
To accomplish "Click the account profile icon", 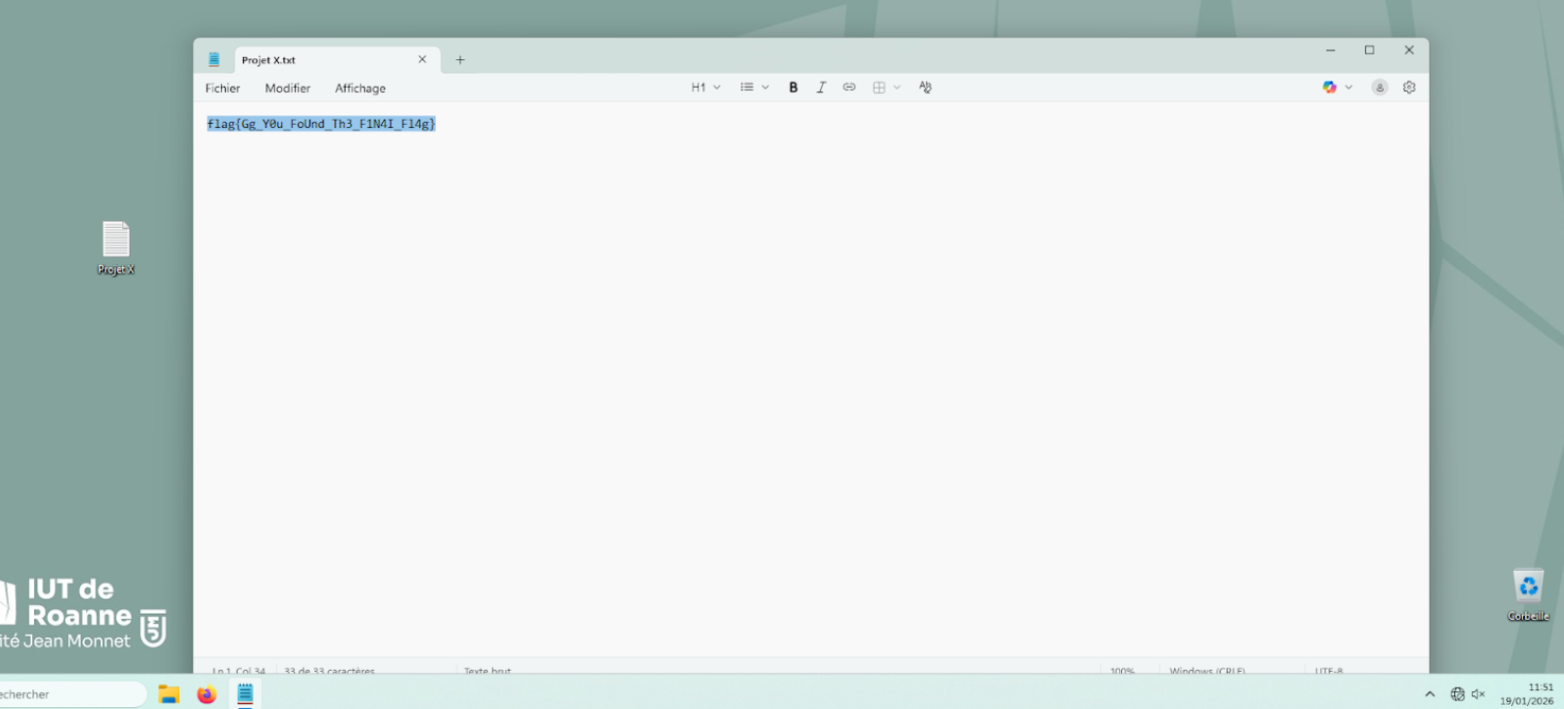I will pyautogui.click(x=1380, y=88).
